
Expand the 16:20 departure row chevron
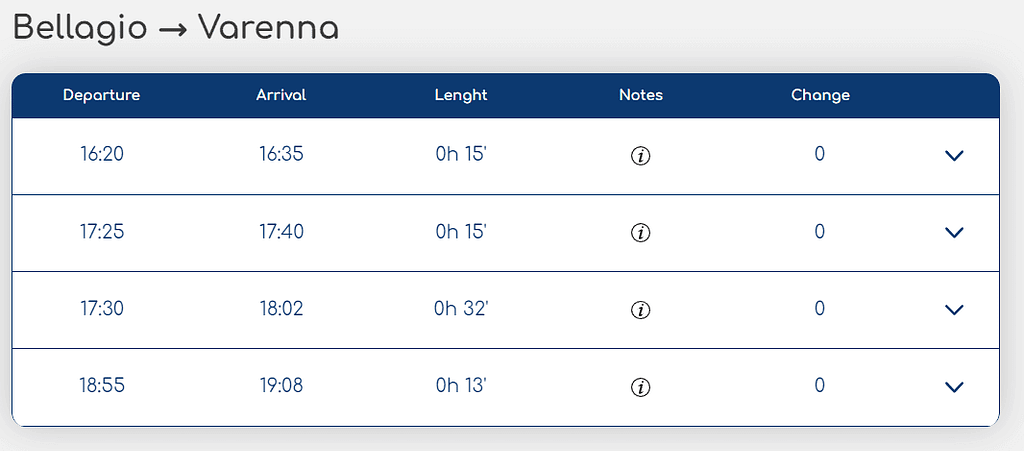954,156
